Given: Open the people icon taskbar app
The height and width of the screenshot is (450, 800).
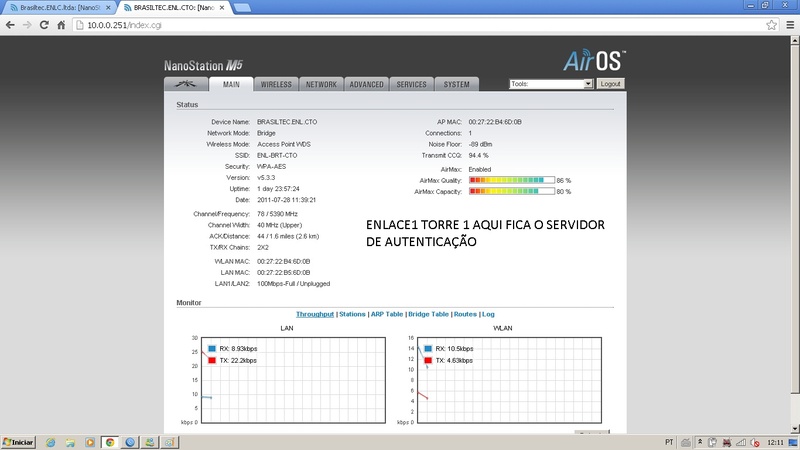Looking at the screenshot, I should tap(149, 442).
